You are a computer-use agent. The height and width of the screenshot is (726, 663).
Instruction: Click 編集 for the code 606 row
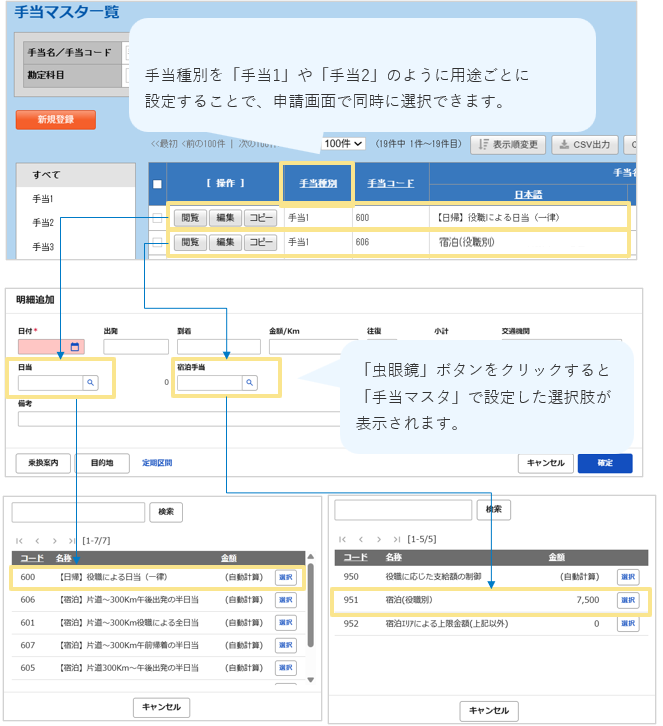tap(225, 242)
